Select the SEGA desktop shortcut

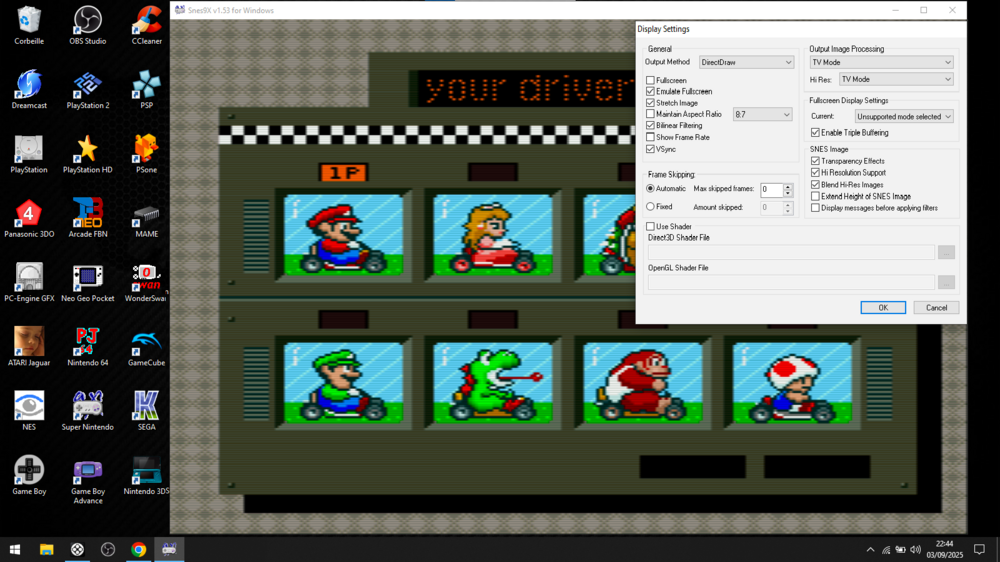click(x=147, y=411)
